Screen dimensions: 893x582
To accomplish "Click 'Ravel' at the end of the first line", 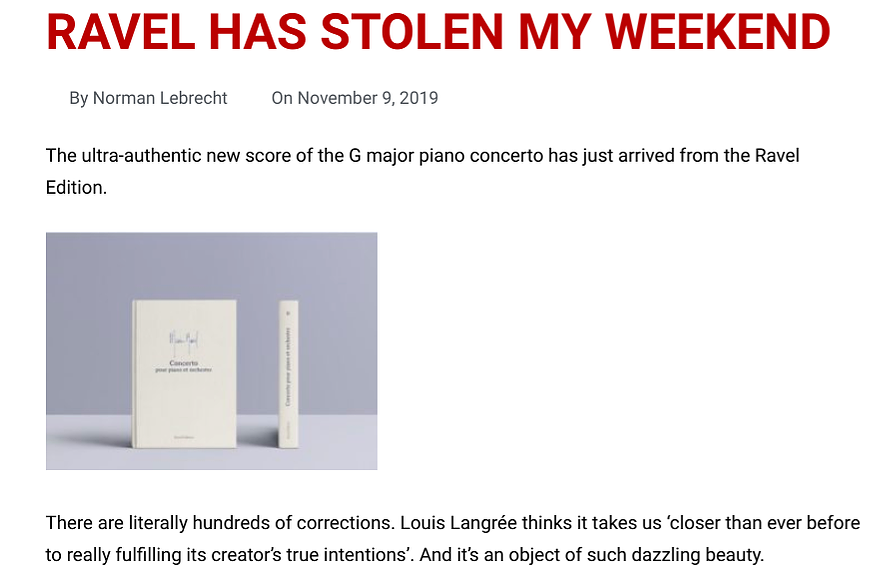I will point(777,155).
